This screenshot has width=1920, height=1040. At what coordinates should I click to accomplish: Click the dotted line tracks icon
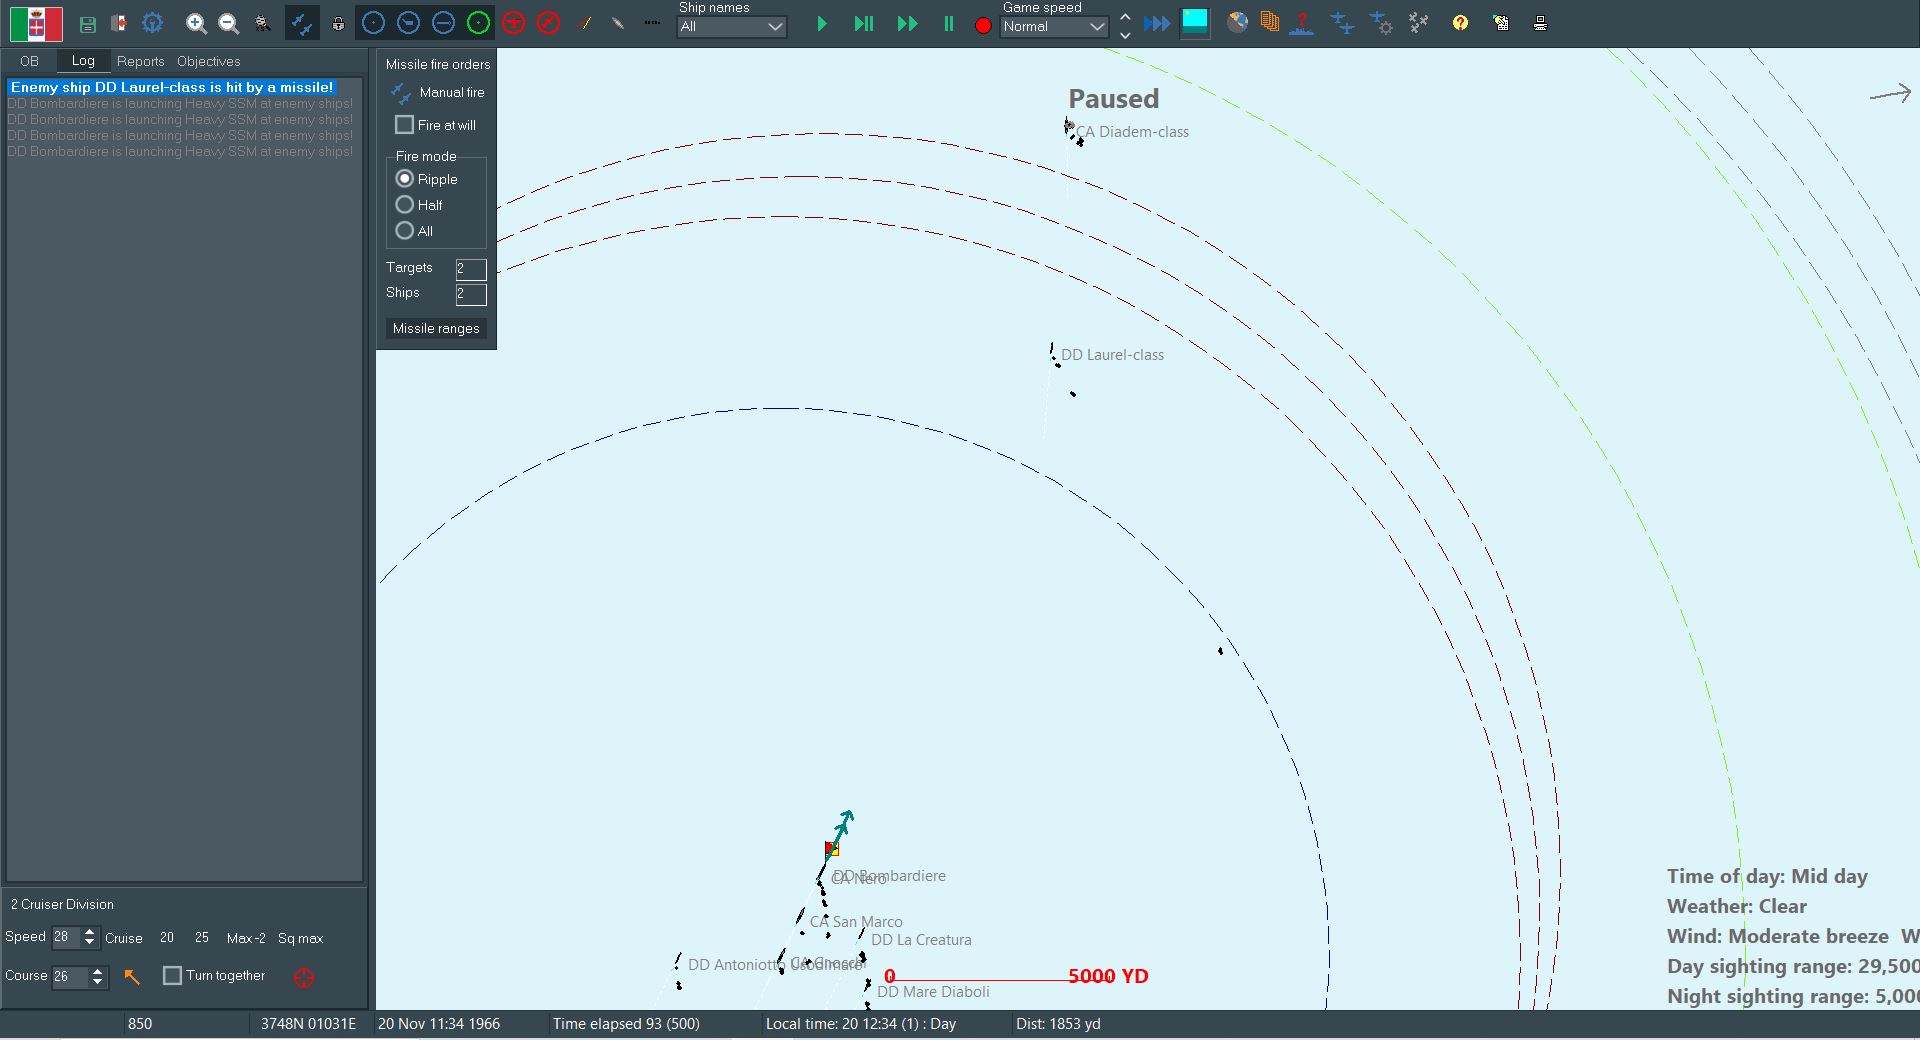[x=652, y=23]
